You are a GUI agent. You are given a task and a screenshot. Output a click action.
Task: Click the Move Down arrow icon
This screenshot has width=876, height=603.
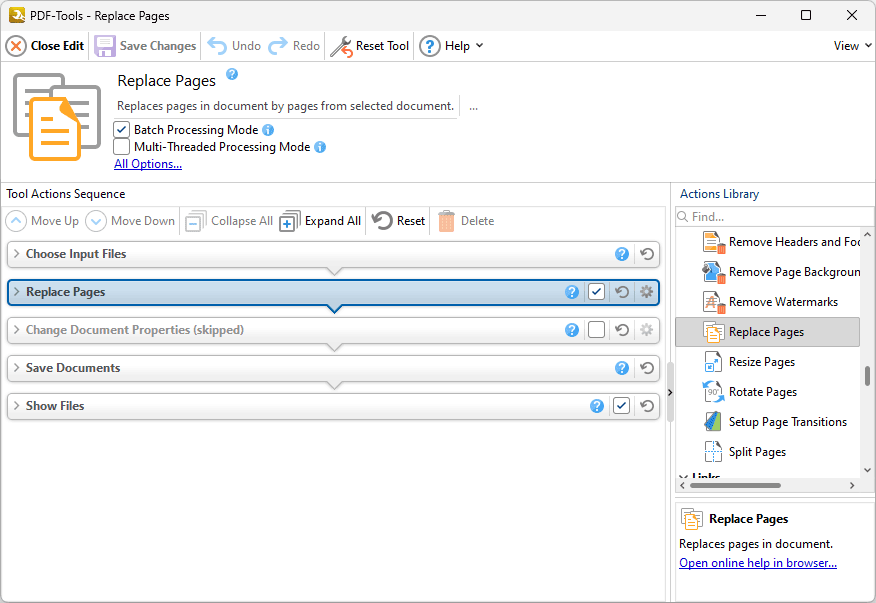(96, 221)
